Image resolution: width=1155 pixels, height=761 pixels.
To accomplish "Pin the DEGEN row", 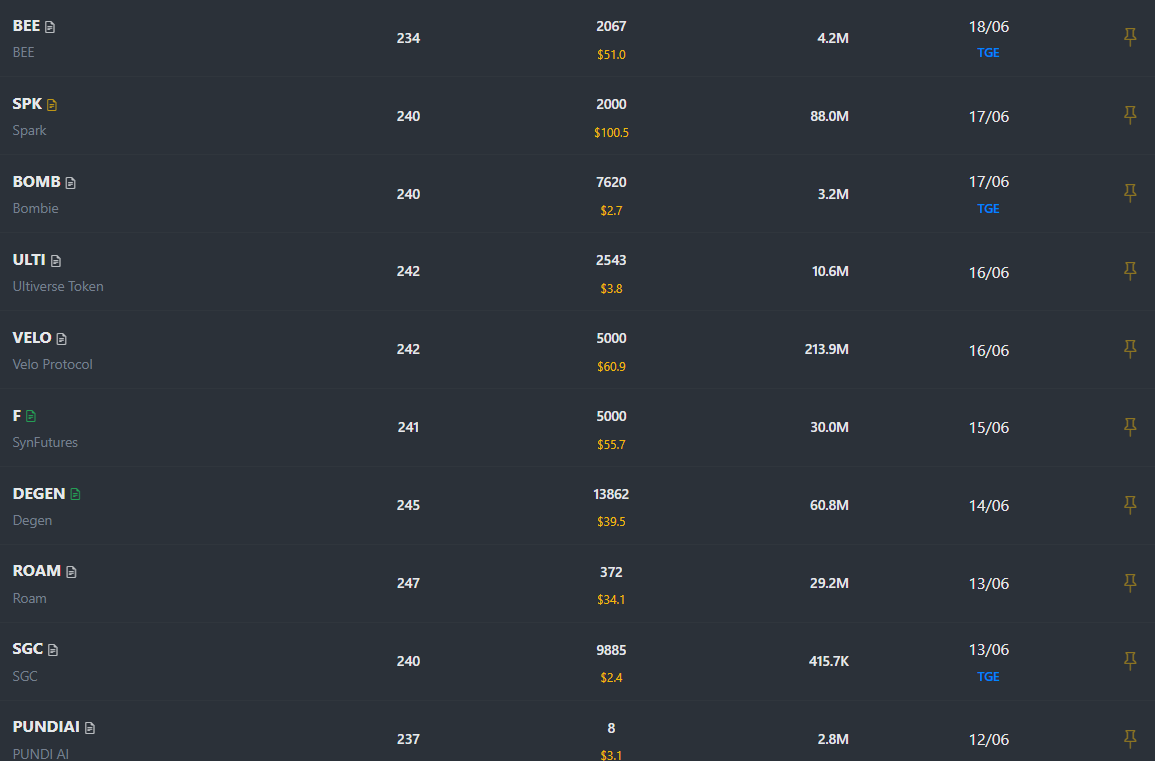I will [x=1130, y=505].
